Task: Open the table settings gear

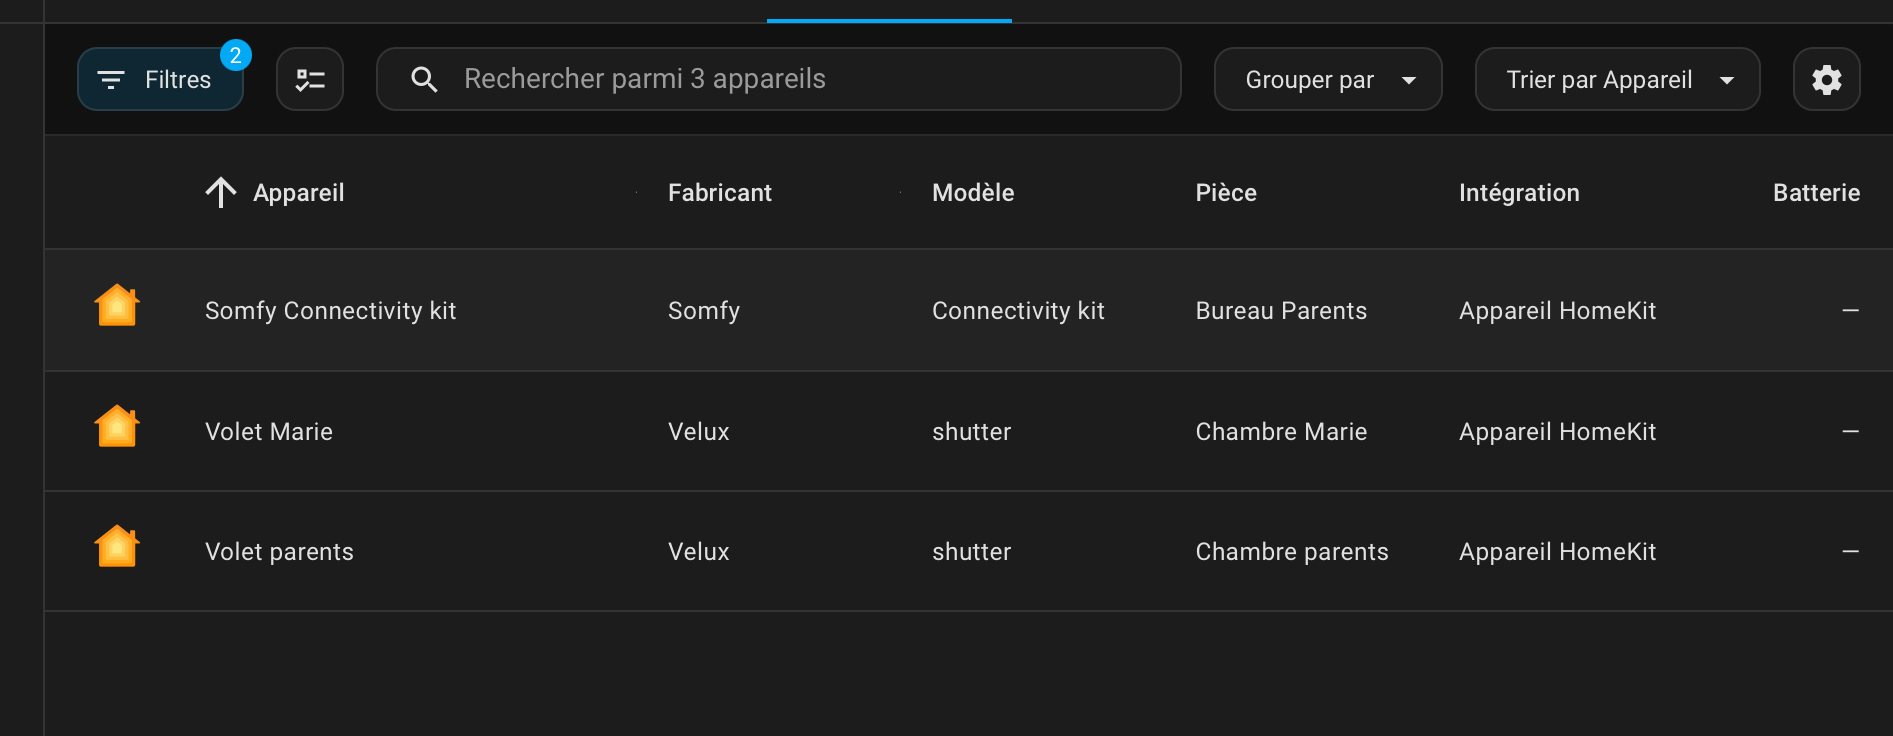Action: tap(1826, 80)
